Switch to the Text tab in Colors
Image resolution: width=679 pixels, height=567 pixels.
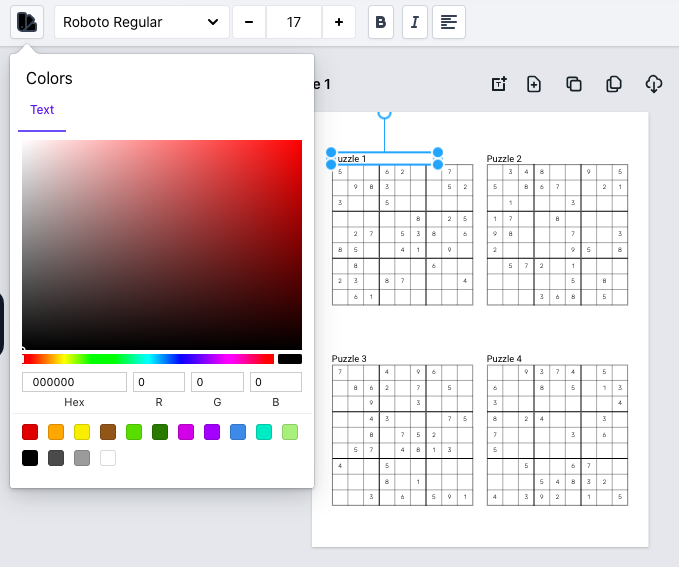point(42,110)
